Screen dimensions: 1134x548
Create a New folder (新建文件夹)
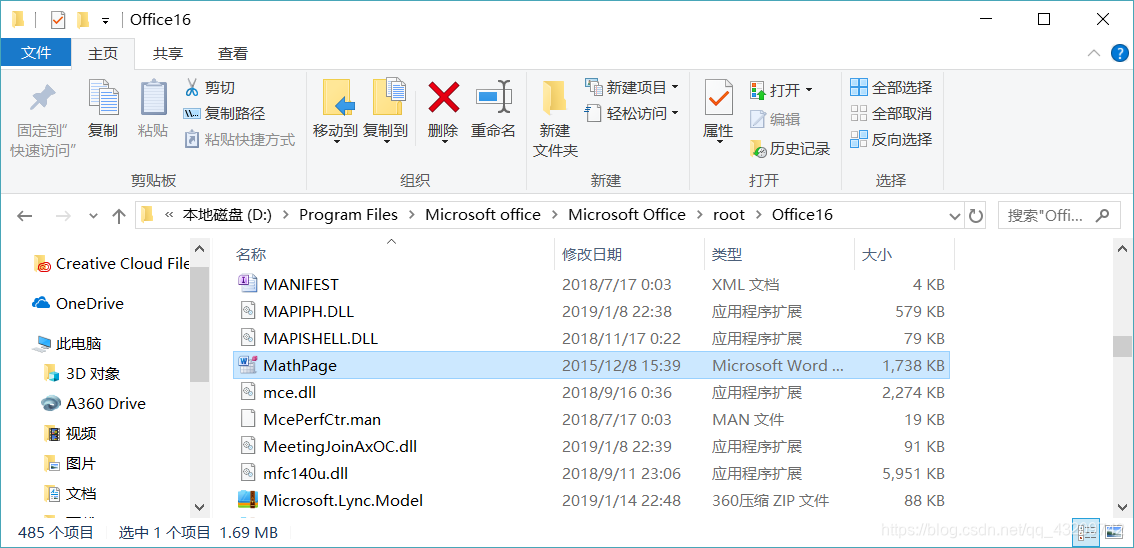click(555, 119)
